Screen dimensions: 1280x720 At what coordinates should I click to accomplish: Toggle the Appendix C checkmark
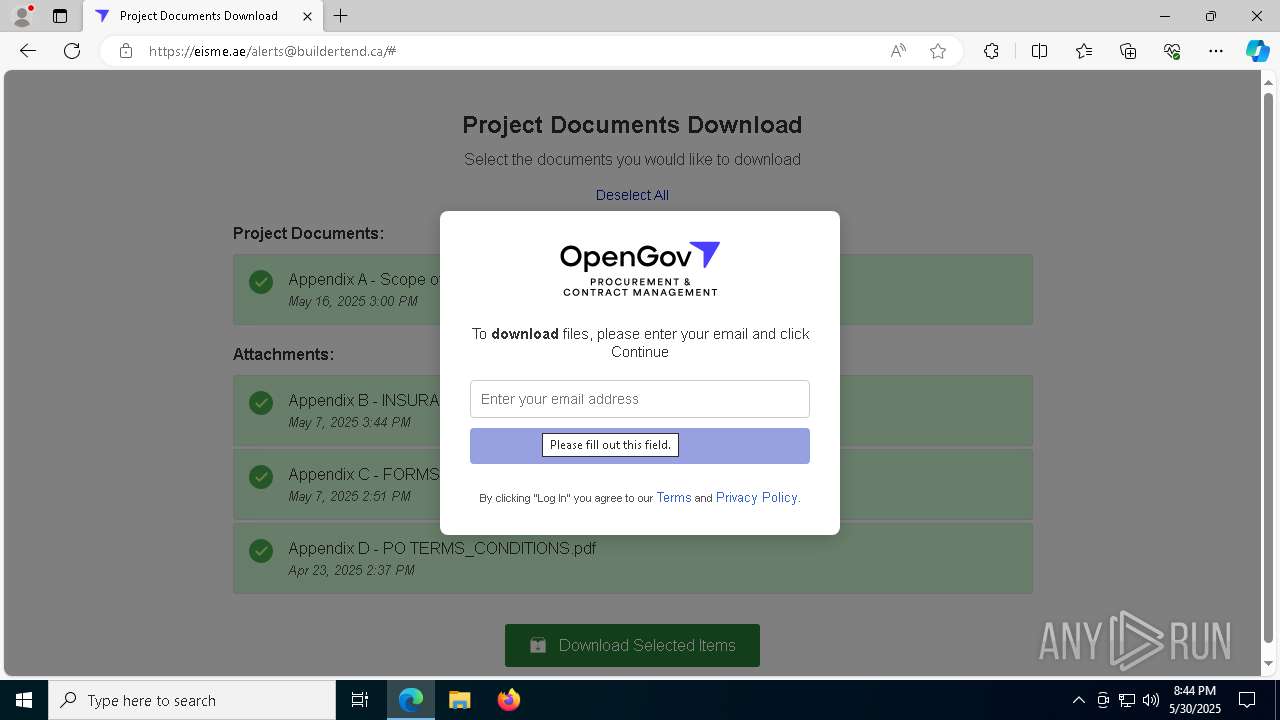pyautogui.click(x=261, y=476)
